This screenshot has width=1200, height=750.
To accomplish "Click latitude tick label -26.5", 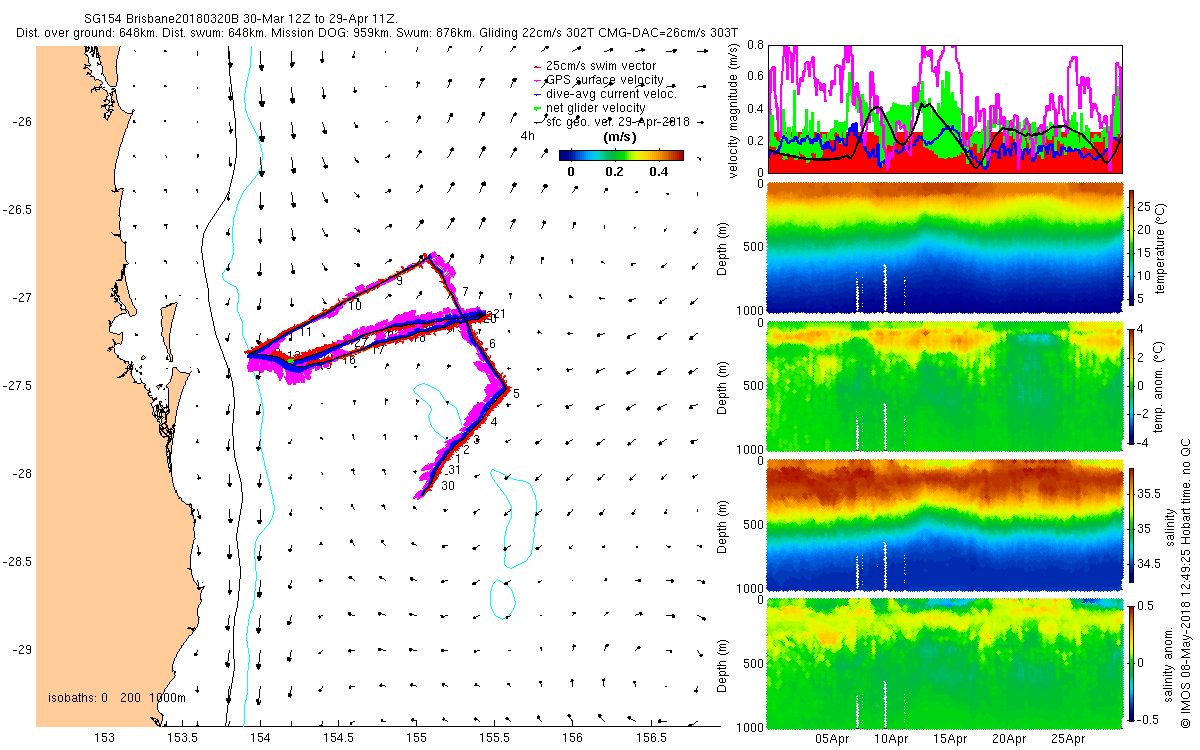I will pos(18,210).
